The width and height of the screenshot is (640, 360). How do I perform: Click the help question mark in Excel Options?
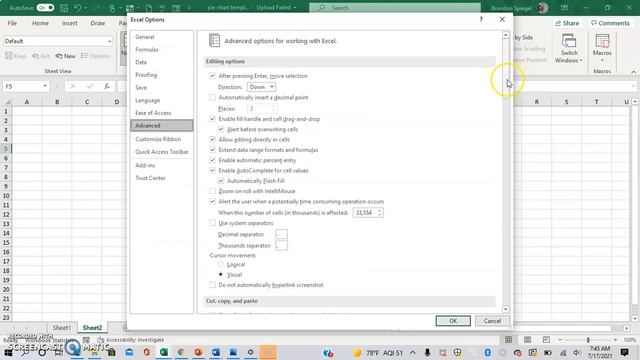(x=481, y=19)
